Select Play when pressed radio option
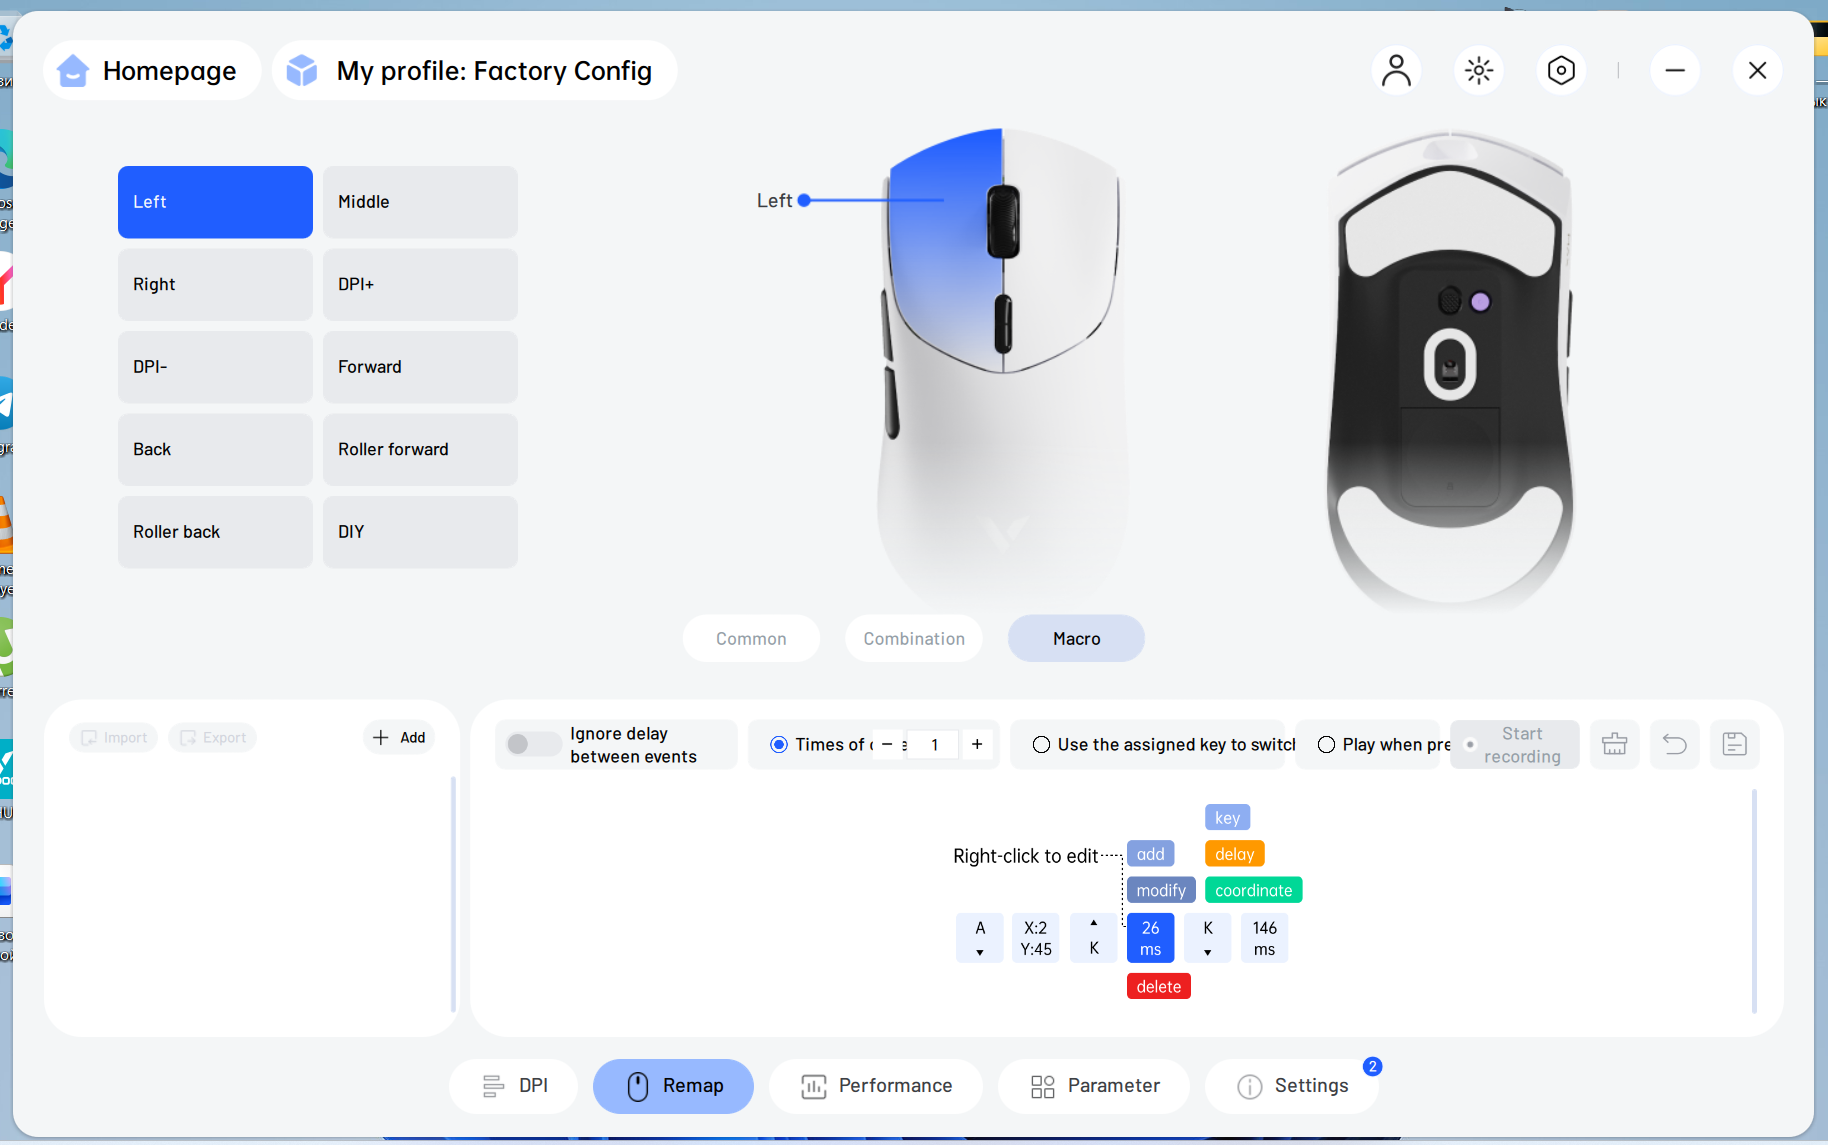 [1326, 745]
